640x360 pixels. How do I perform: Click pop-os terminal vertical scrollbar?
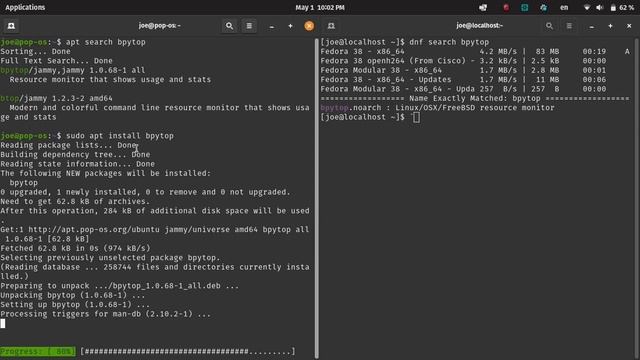tap(316, 198)
